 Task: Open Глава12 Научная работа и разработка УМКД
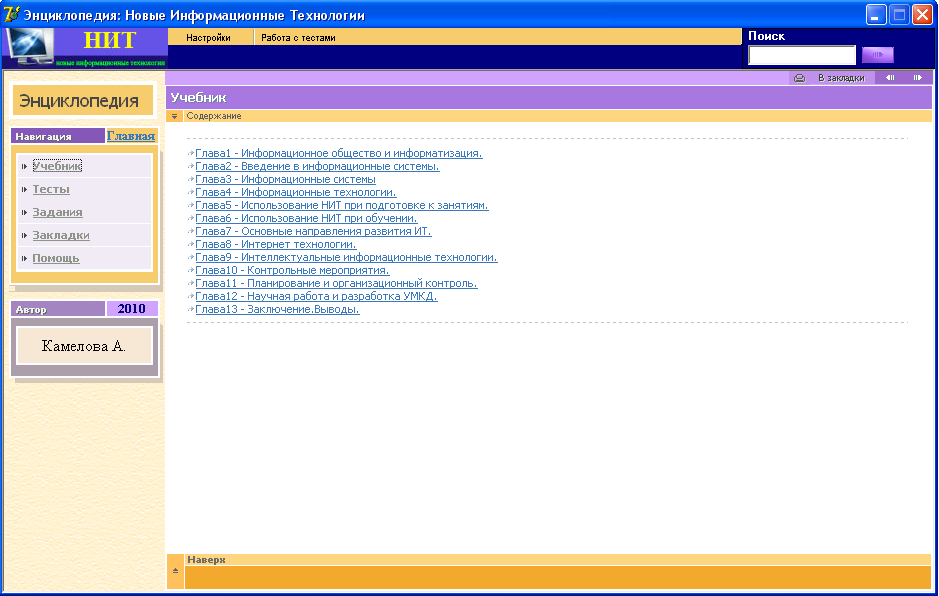[316, 297]
